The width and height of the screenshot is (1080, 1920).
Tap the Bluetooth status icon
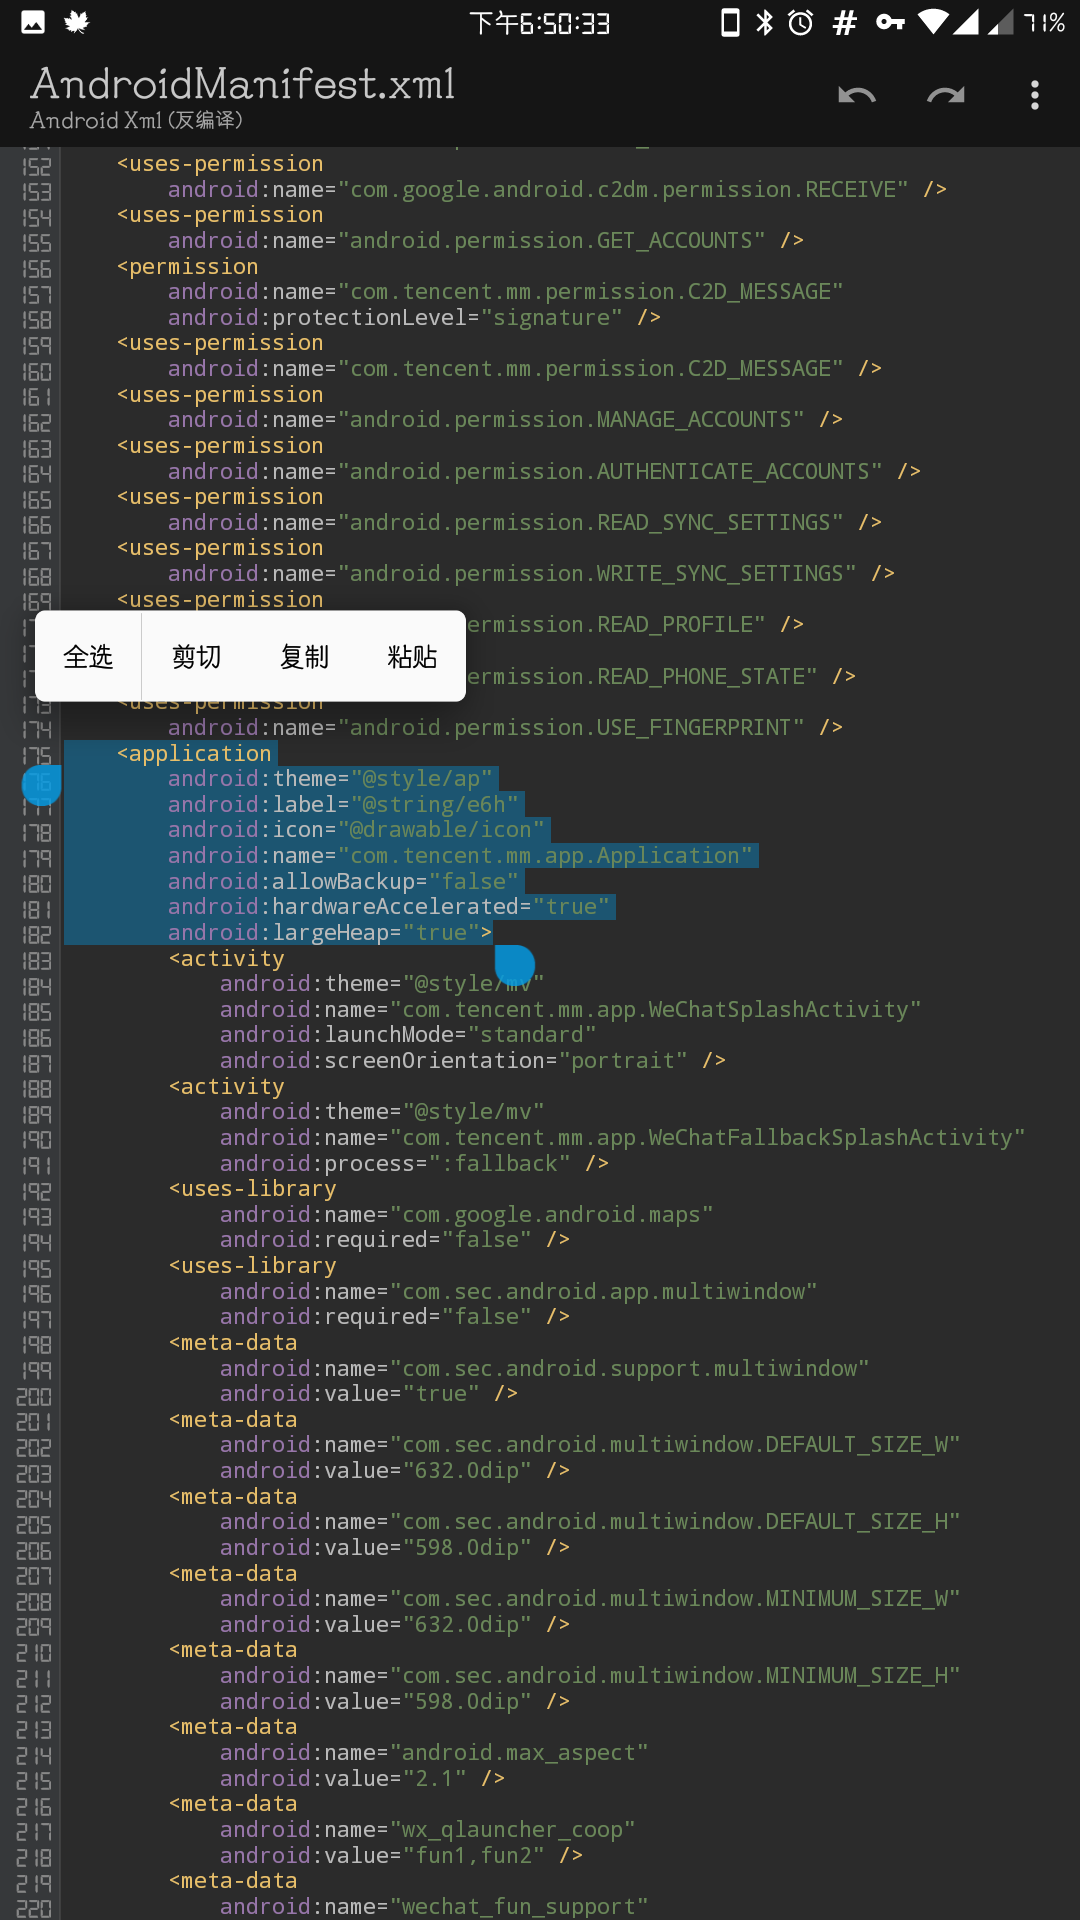pyautogui.click(x=765, y=22)
